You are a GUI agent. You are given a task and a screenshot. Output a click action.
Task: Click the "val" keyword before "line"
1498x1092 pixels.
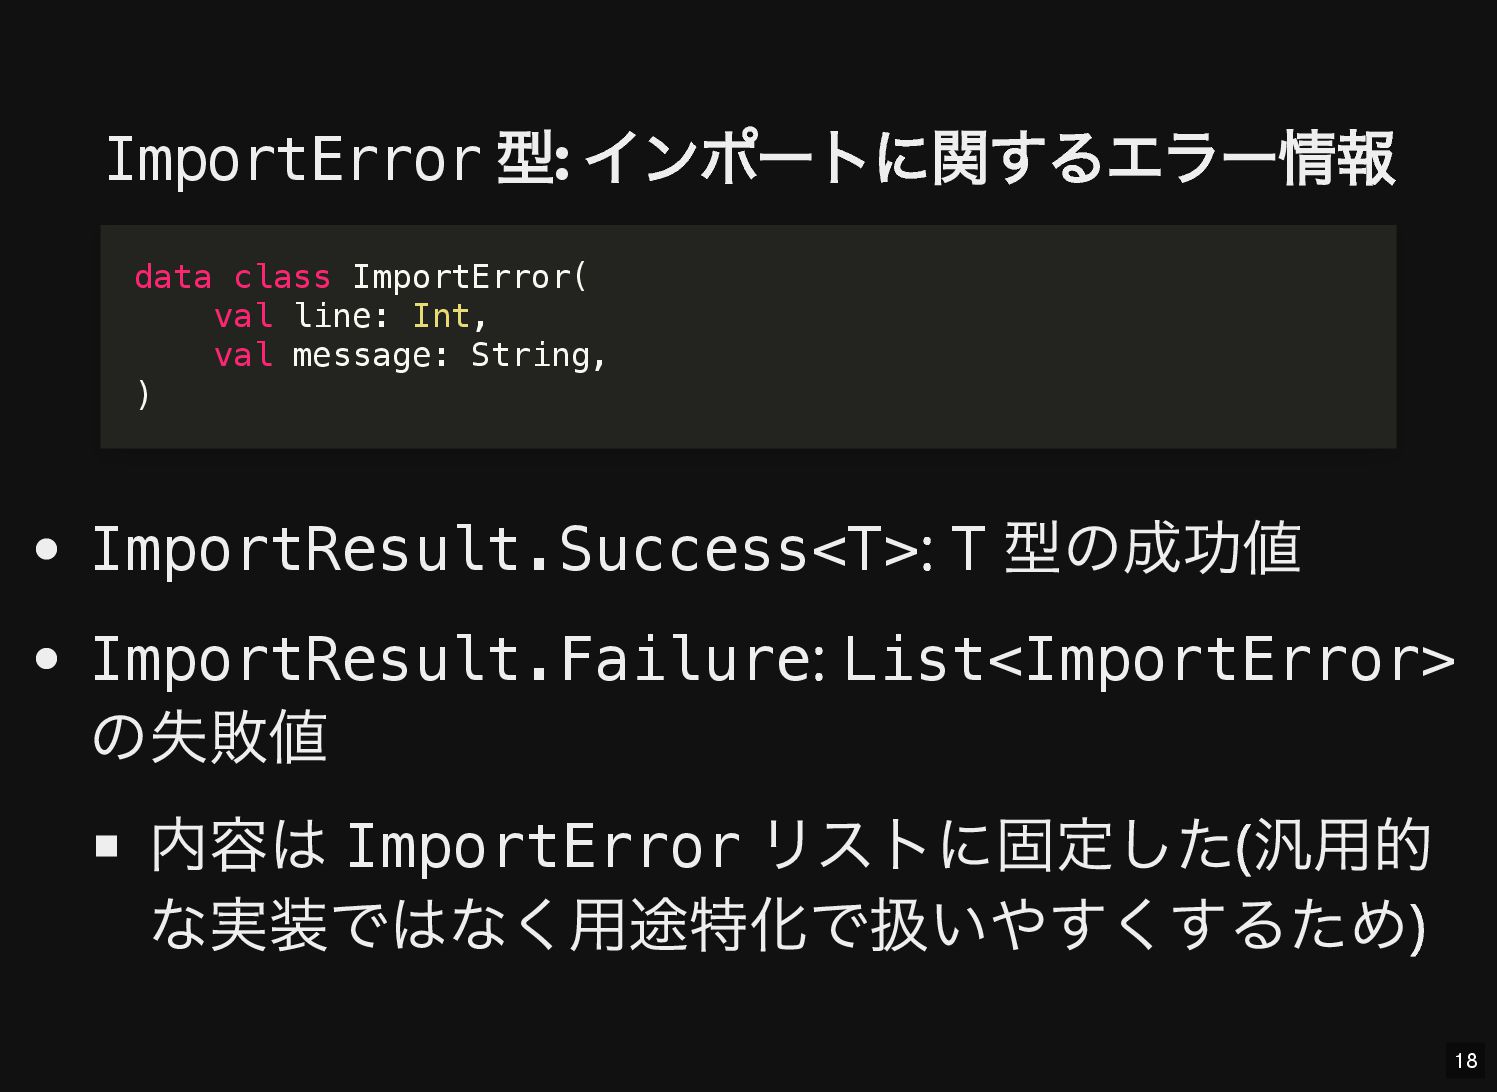[243, 316]
